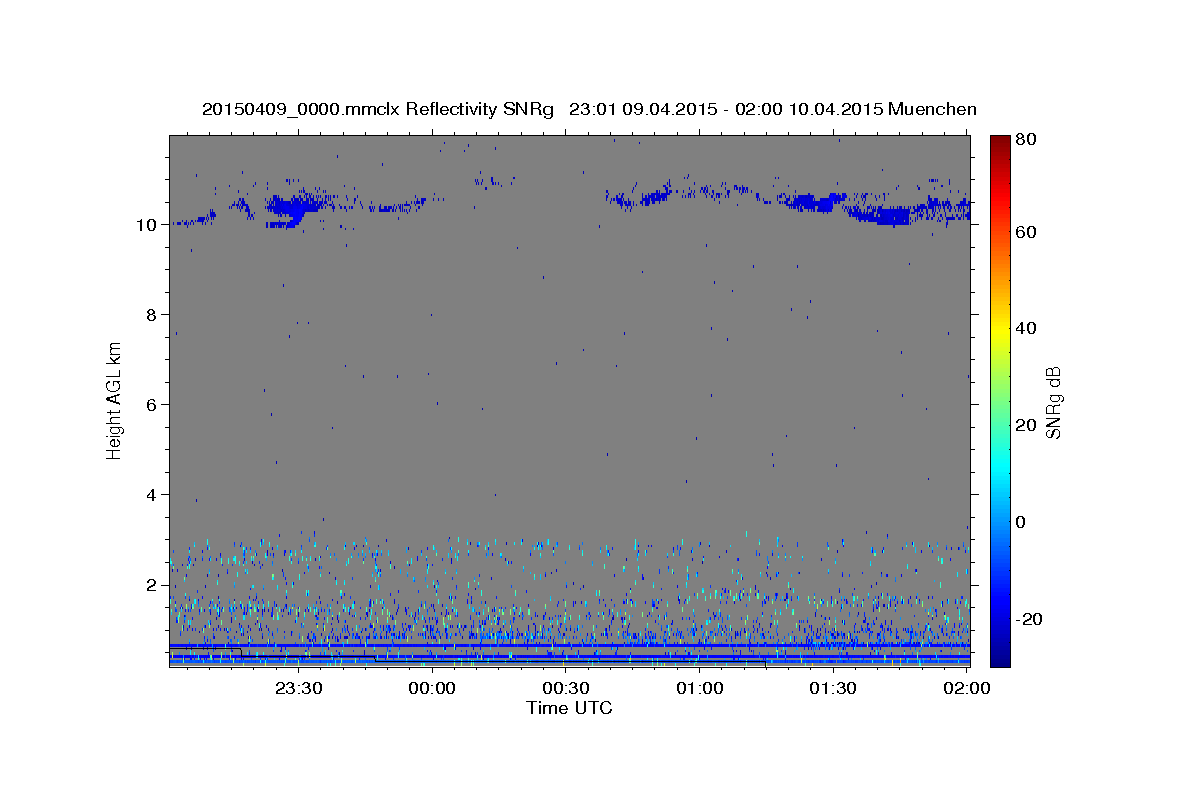The image size is (1200, 800).
Task: Click the yellow region of the colorbar
Action: click(1000, 330)
